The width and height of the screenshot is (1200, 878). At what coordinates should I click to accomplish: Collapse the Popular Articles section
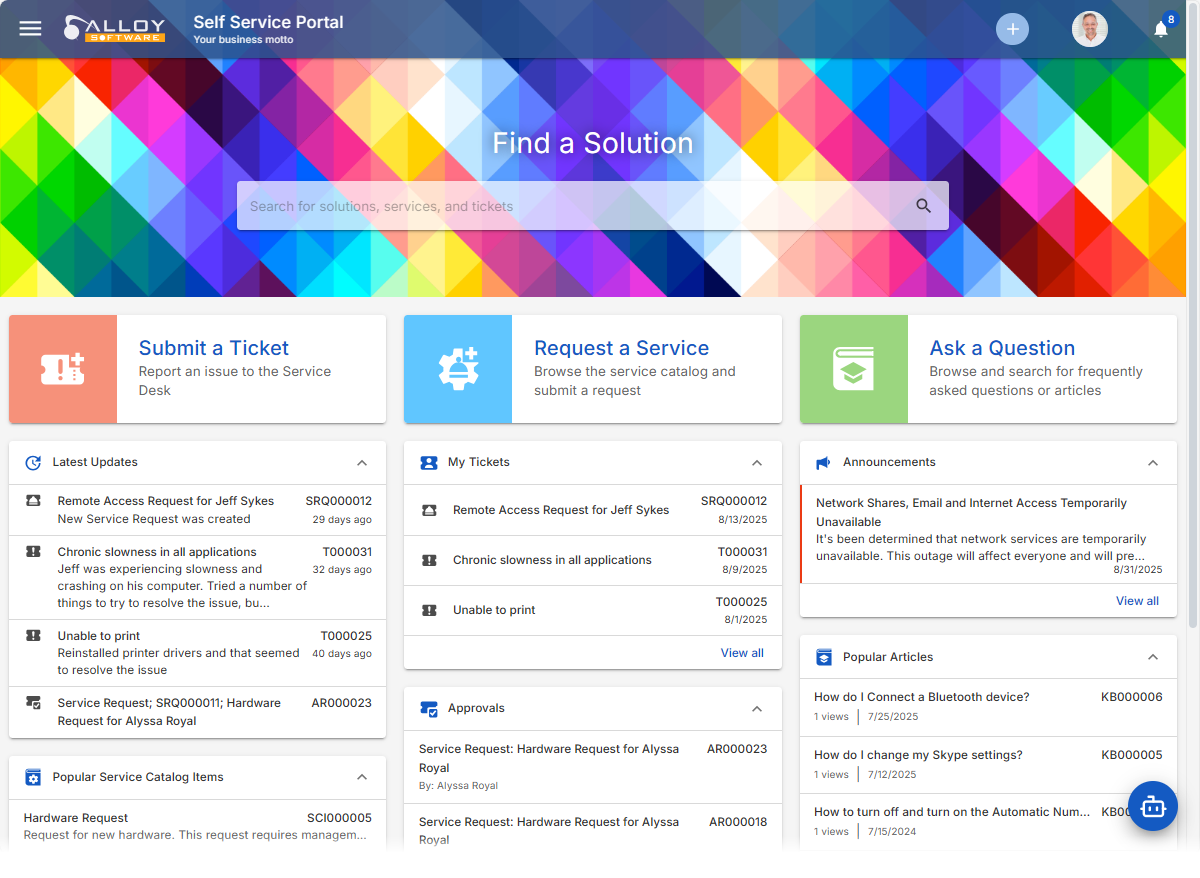[1152, 657]
